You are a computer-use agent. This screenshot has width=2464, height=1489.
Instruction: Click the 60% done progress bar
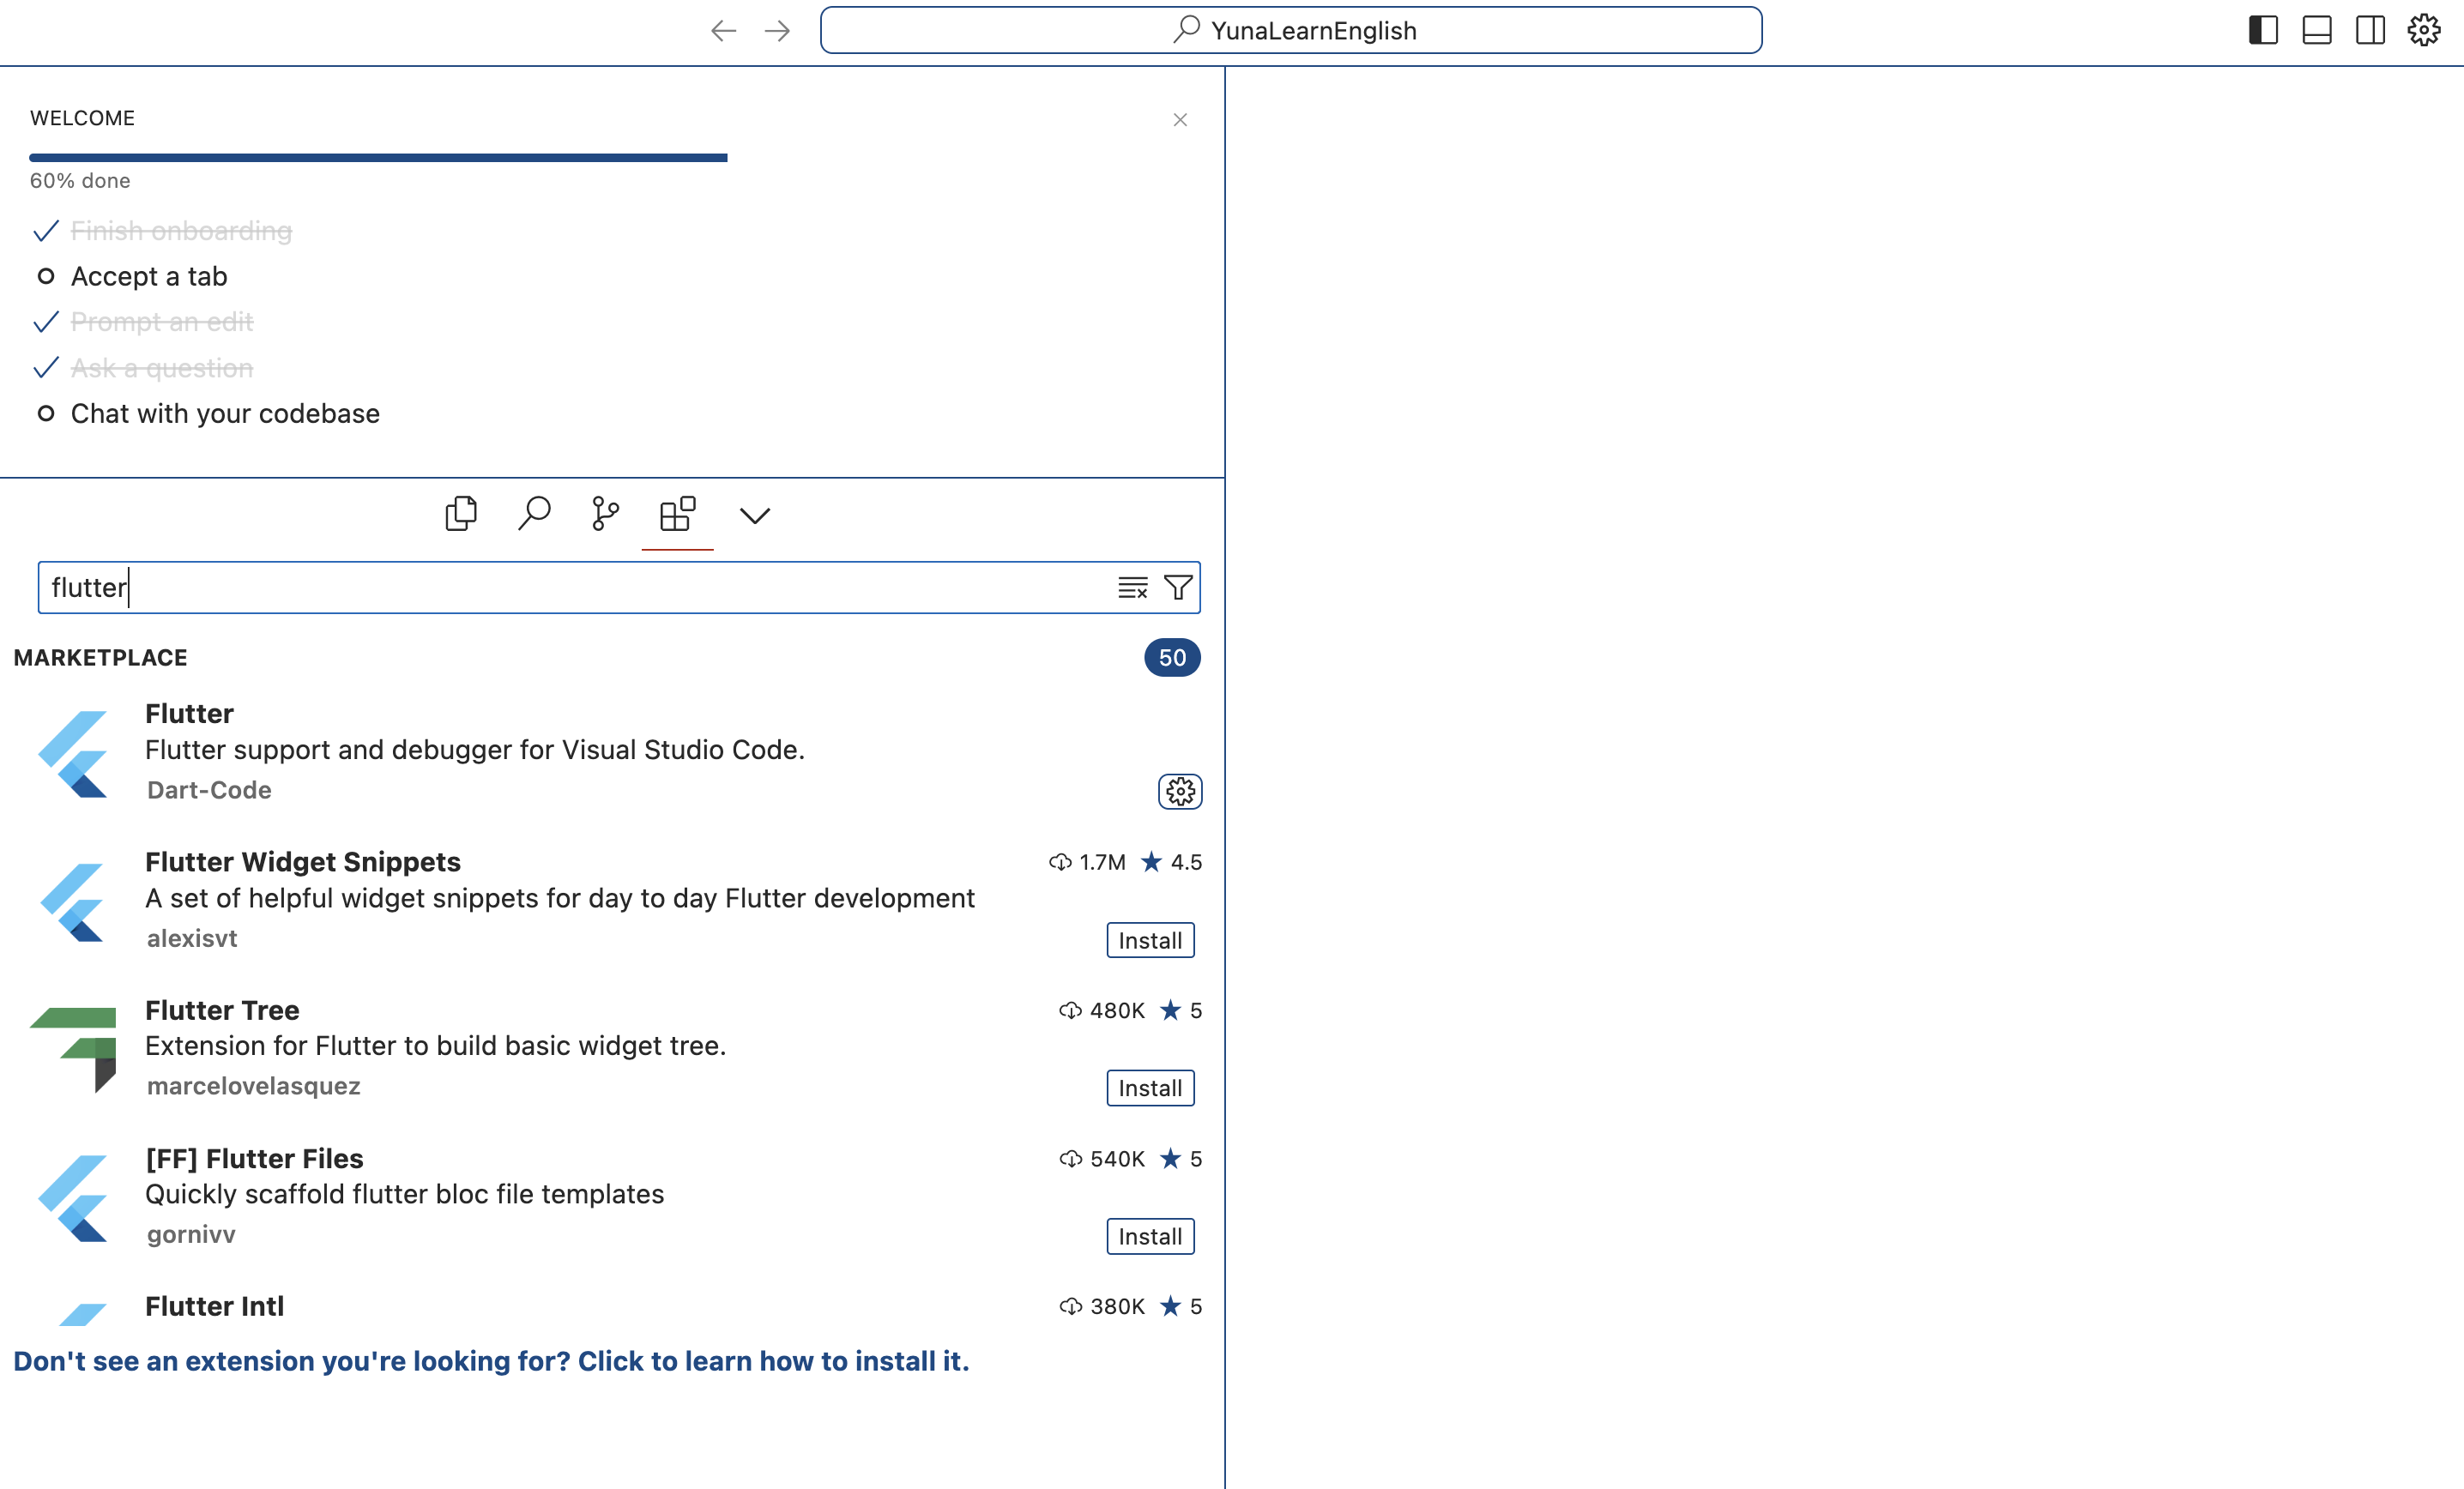point(378,157)
